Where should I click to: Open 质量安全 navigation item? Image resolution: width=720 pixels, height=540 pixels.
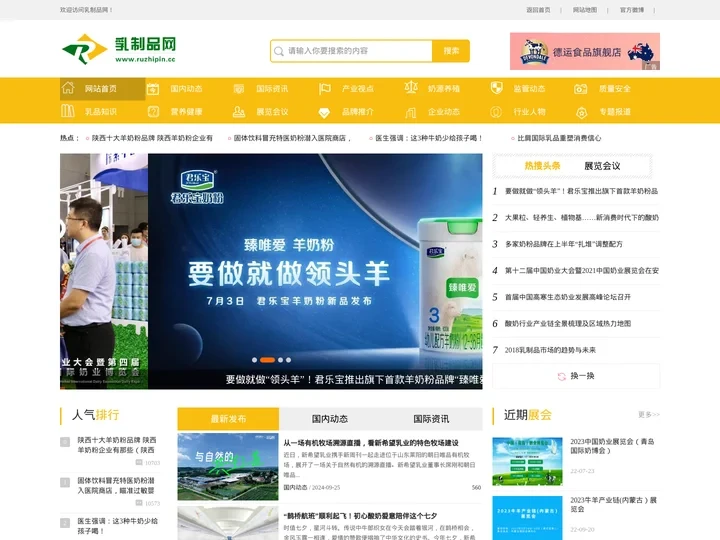click(615, 89)
